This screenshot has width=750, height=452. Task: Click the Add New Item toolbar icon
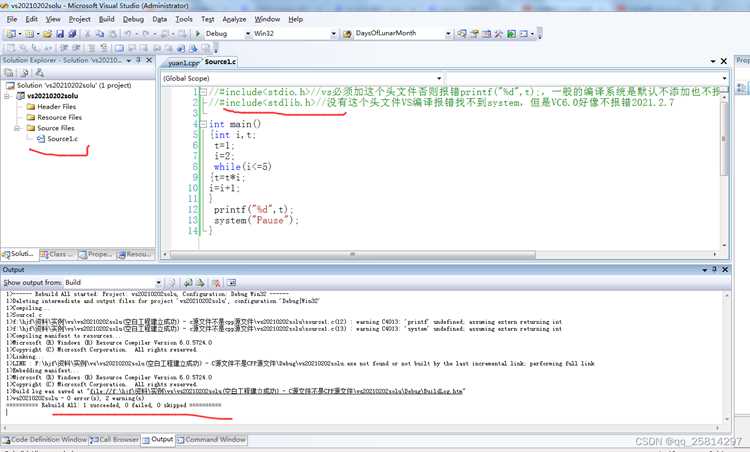coord(29,34)
